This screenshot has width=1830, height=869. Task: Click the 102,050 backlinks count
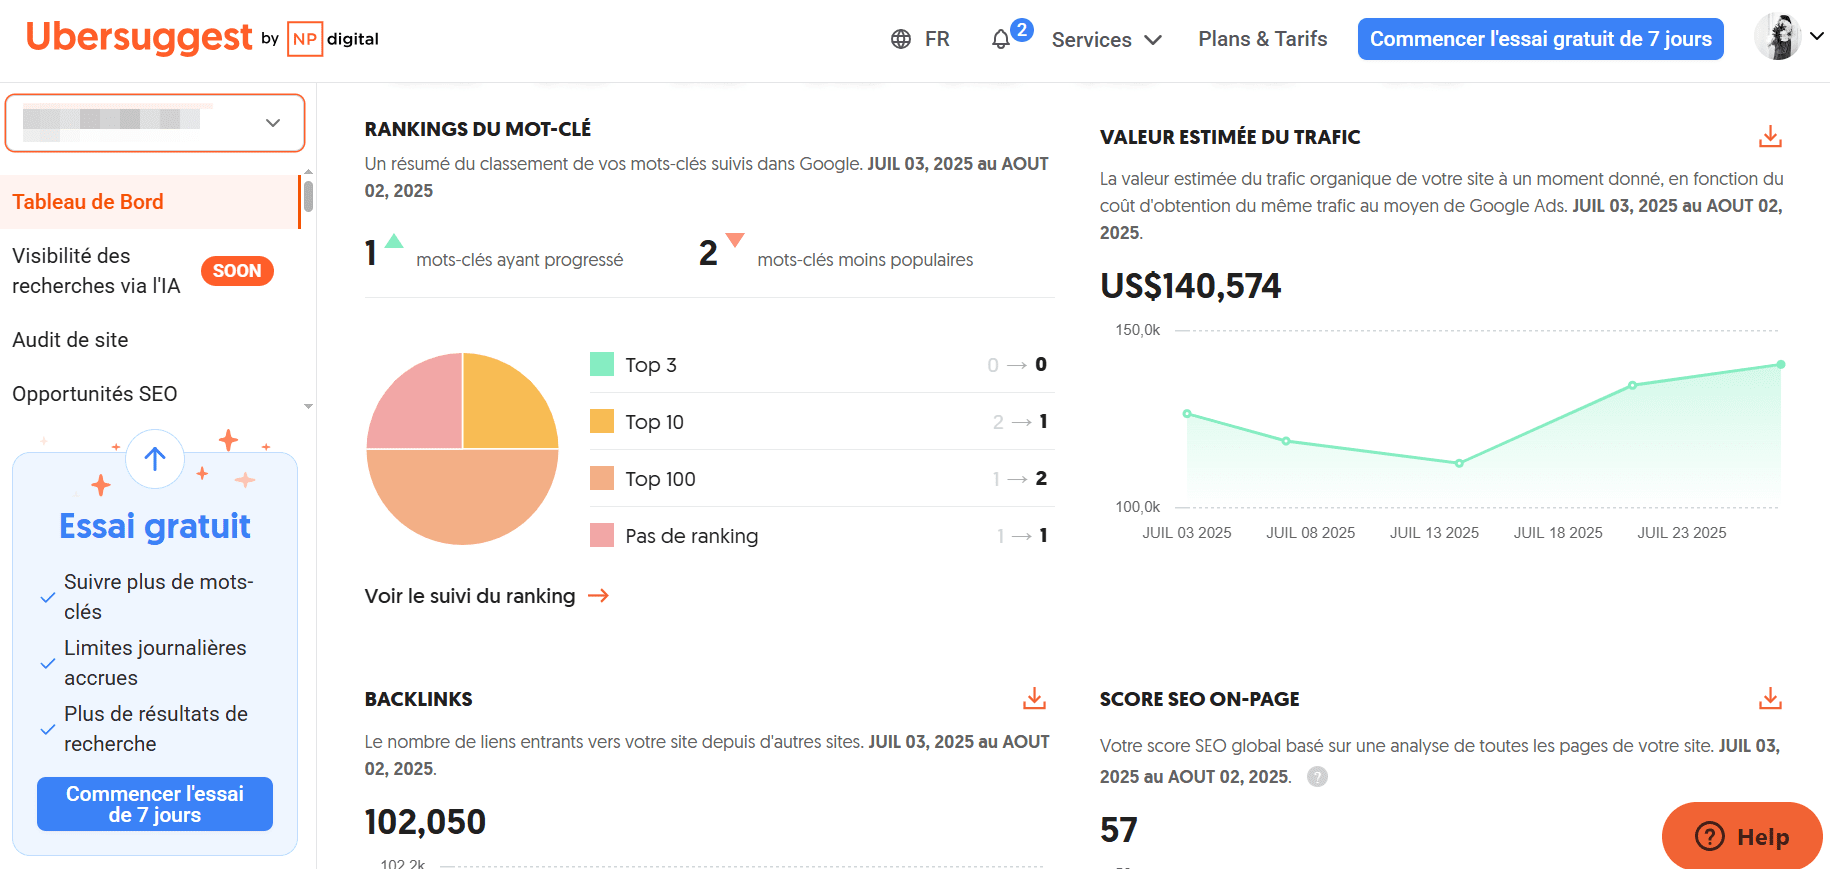tap(425, 822)
